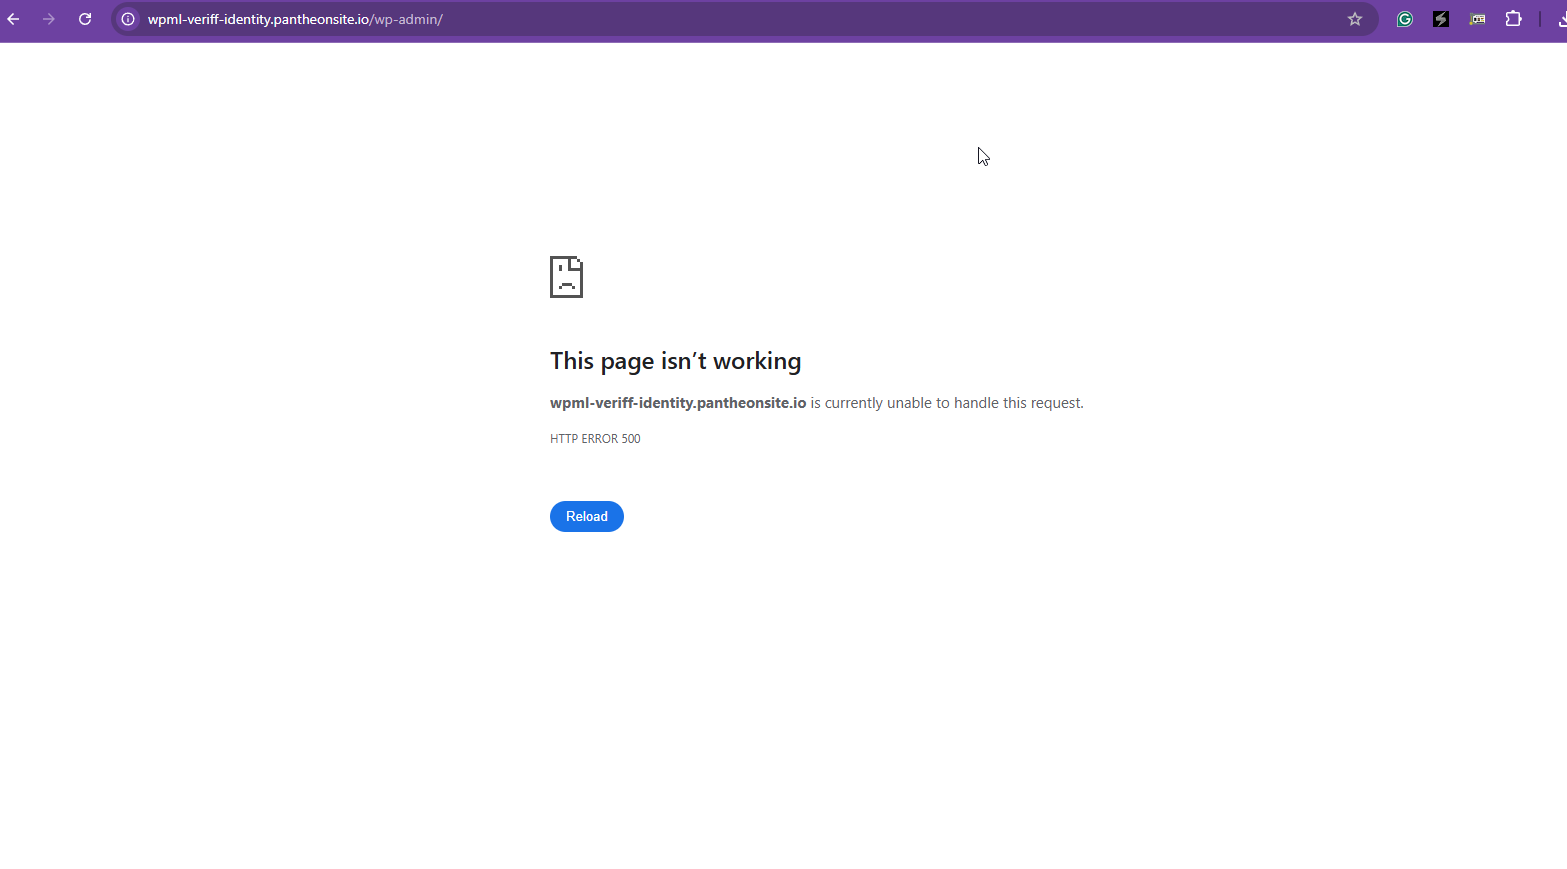Open the Grammarly extension
The image size is (1567, 869).
tap(1405, 19)
